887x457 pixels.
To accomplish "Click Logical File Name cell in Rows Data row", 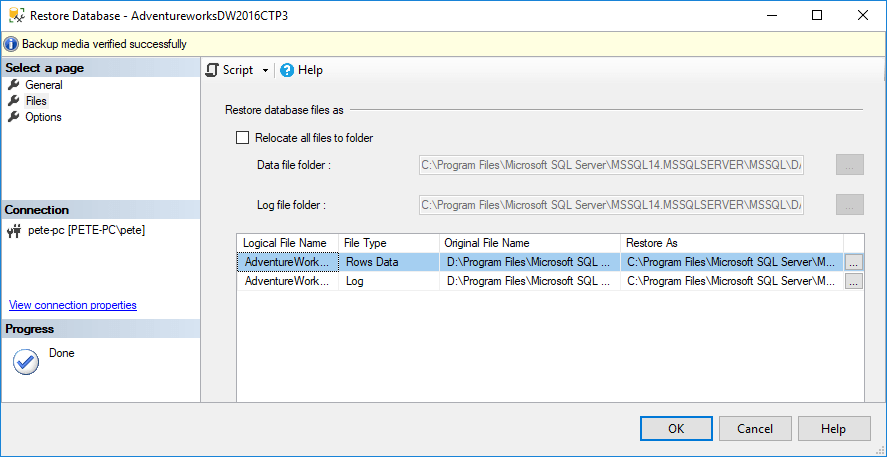I will pos(287,262).
